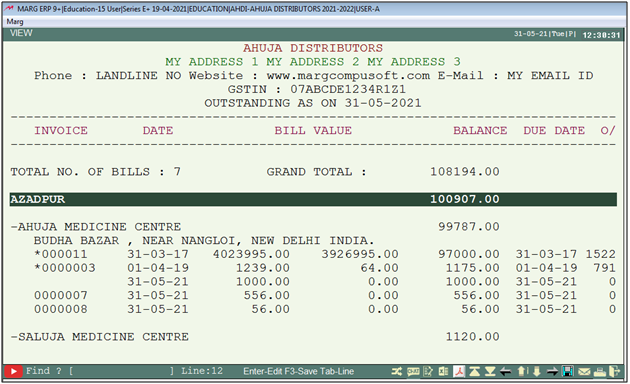This screenshot has height=384, width=630.
Task: Click the Enter-Edit F3-Save Tab-Line hint
Action: point(299,372)
